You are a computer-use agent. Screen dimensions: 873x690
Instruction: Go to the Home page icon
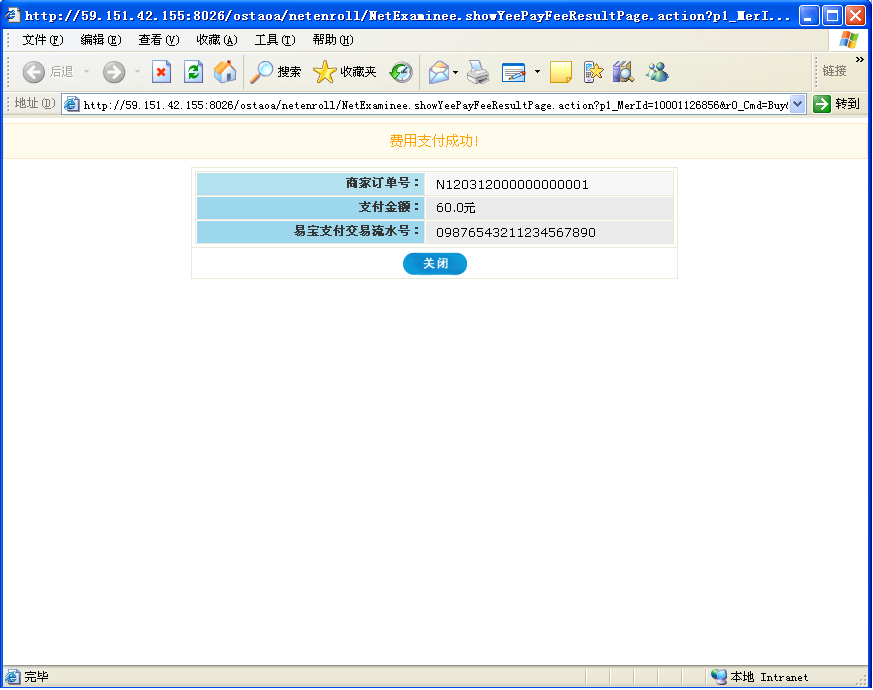pyautogui.click(x=225, y=72)
